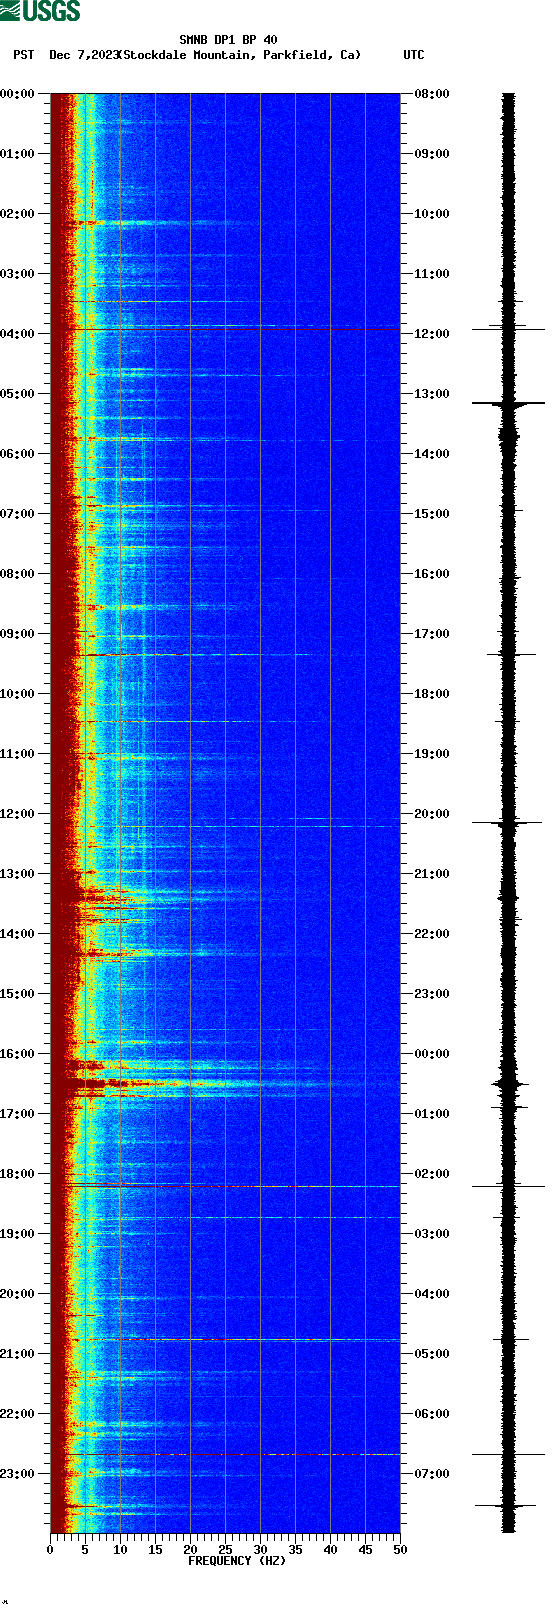Click the 18:00 label on the PST axis
Image resolution: width=552 pixels, height=1613 pixels.
(18, 1174)
